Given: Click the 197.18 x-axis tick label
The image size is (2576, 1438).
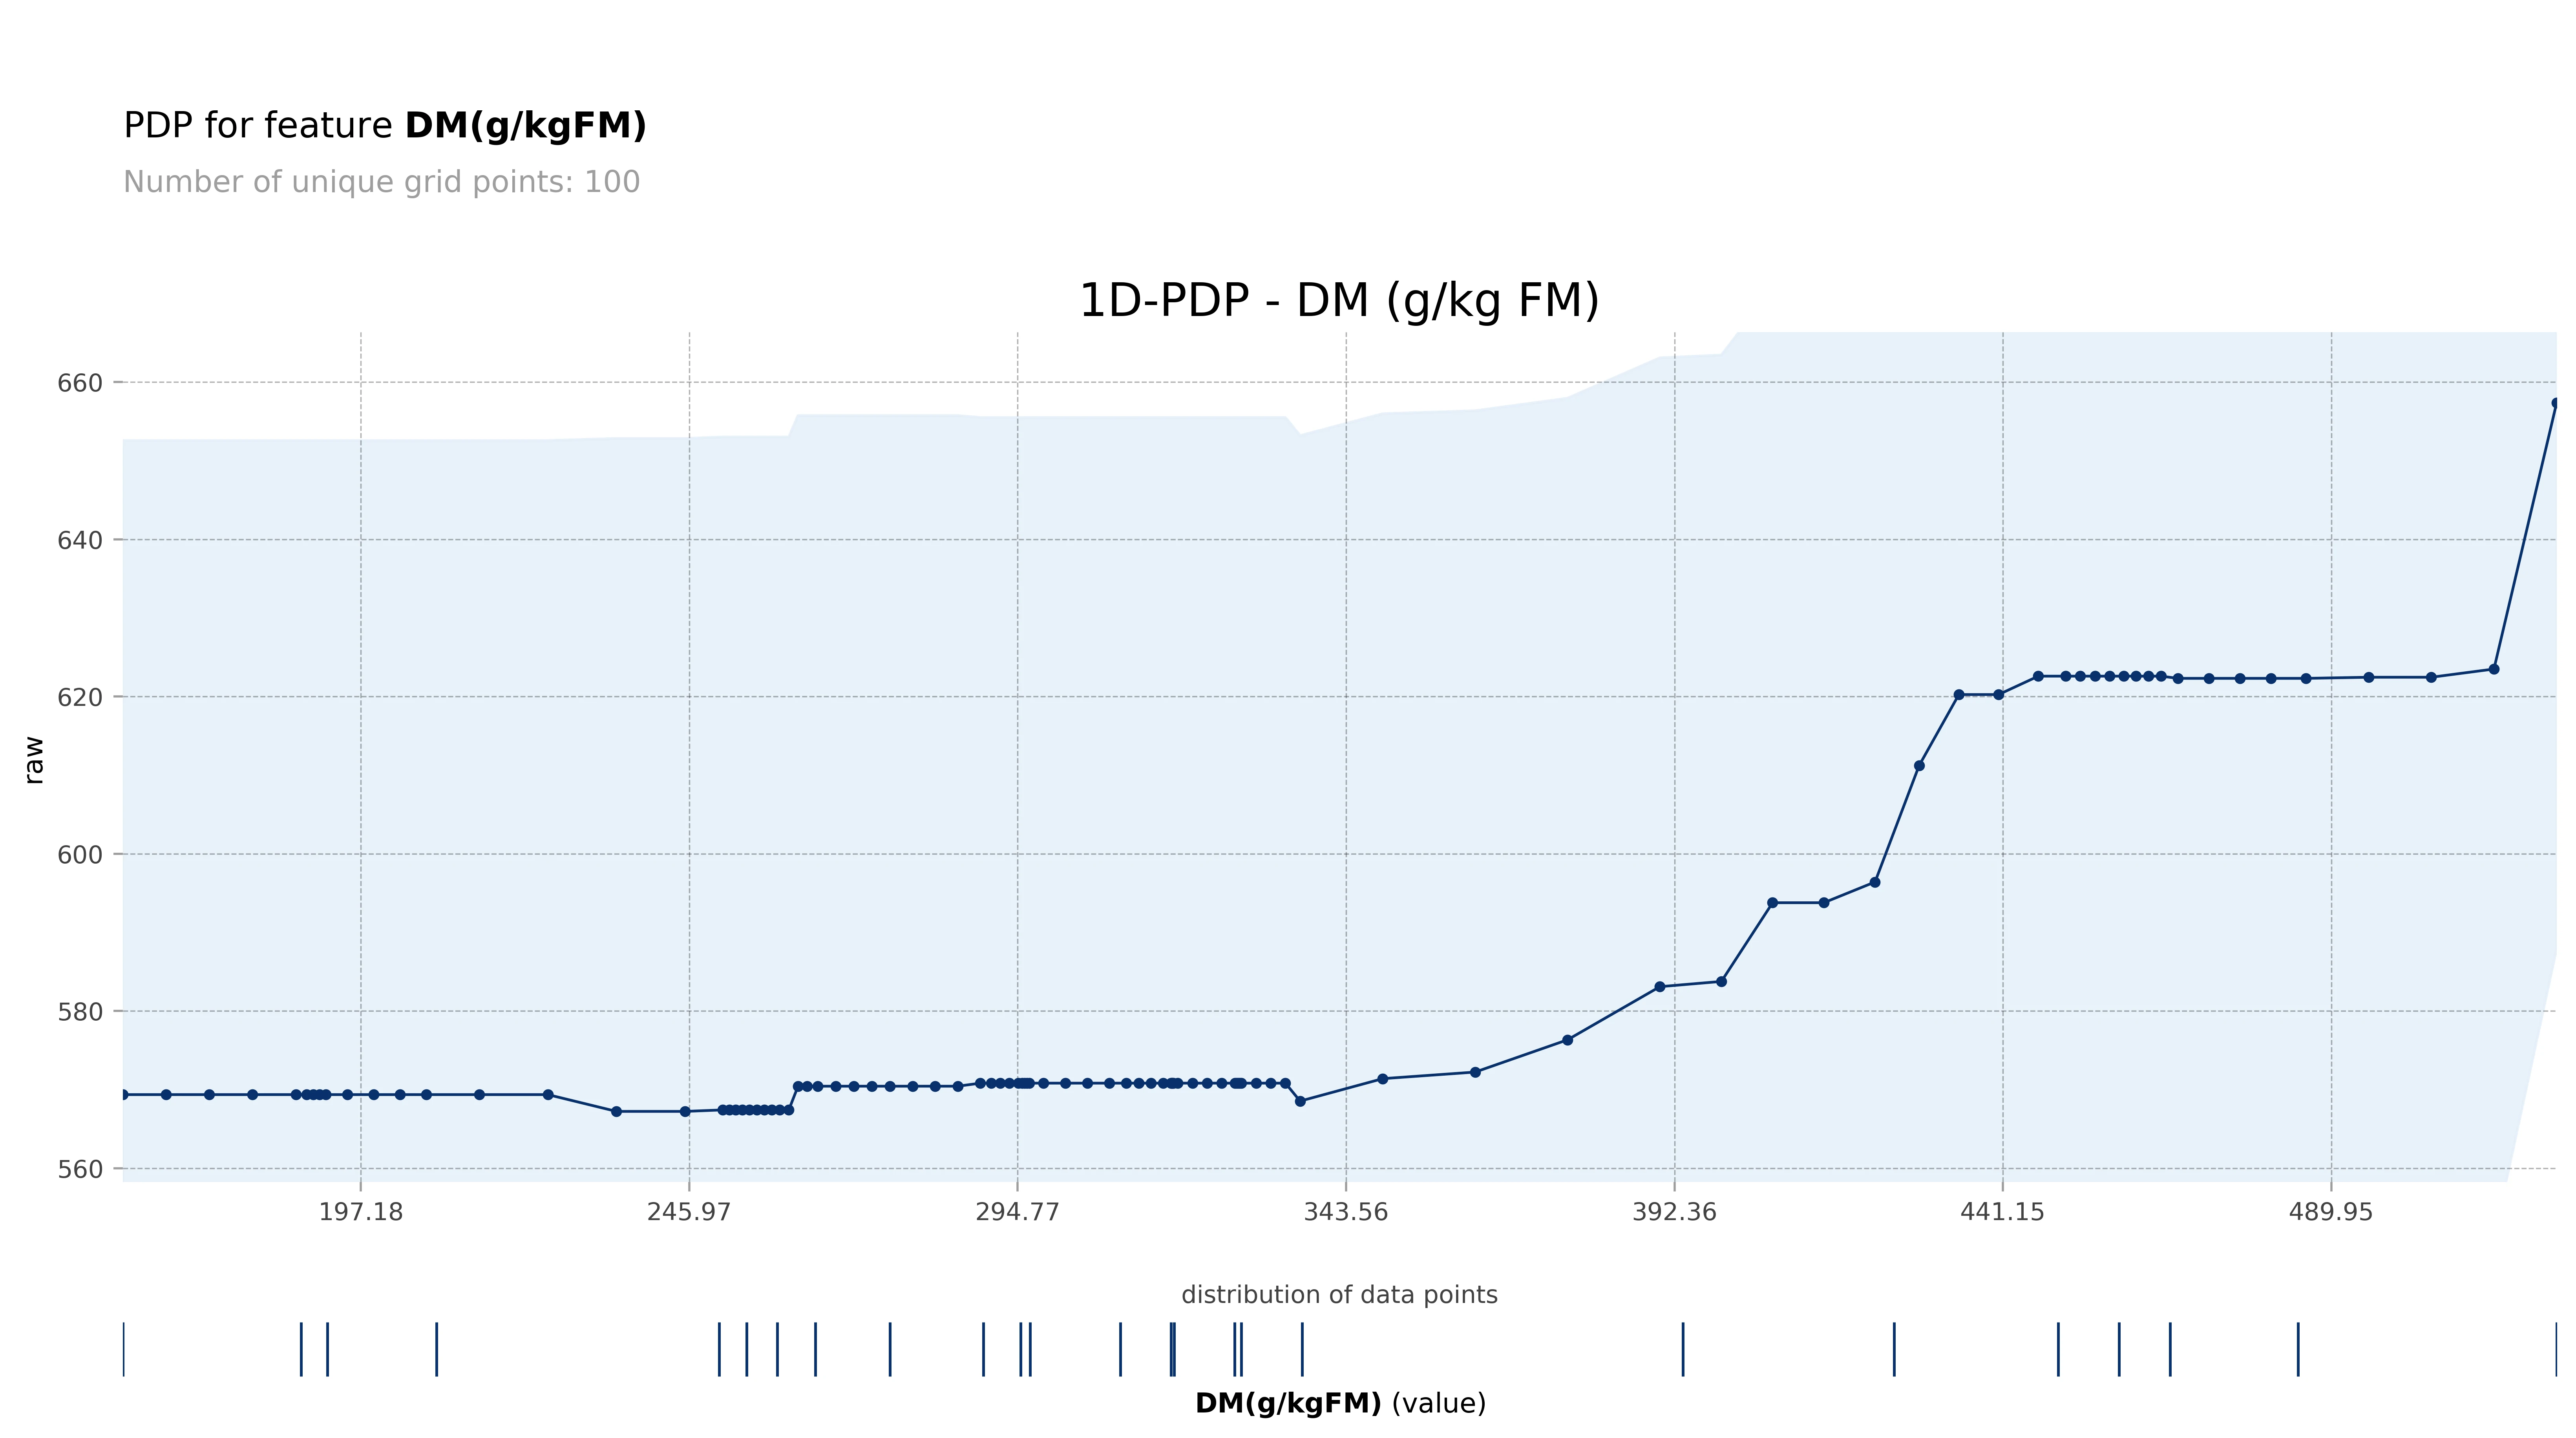Looking at the screenshot, I should tap(361, 1212).
